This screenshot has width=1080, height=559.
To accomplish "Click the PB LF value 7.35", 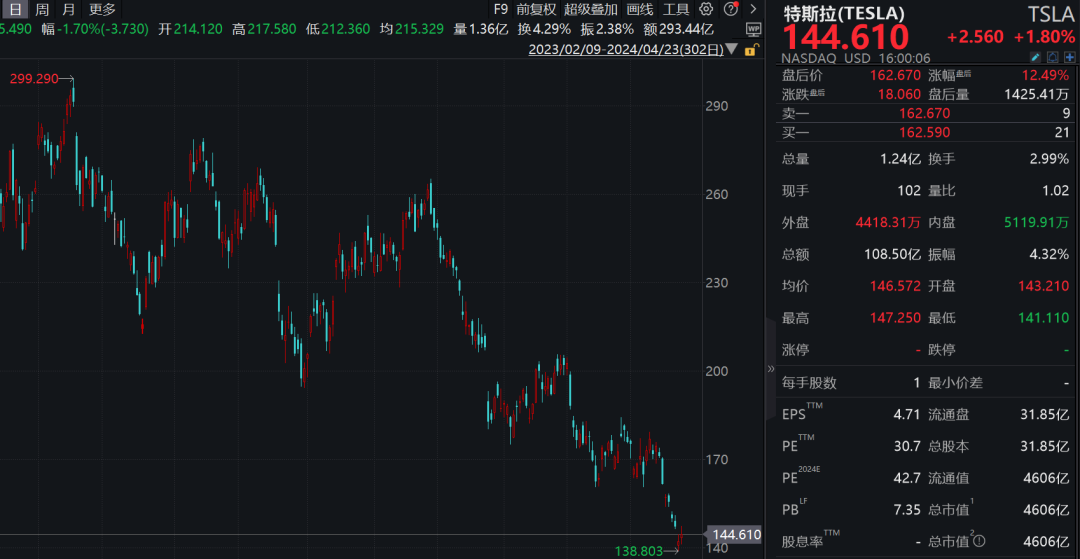I will click(908, 510).
